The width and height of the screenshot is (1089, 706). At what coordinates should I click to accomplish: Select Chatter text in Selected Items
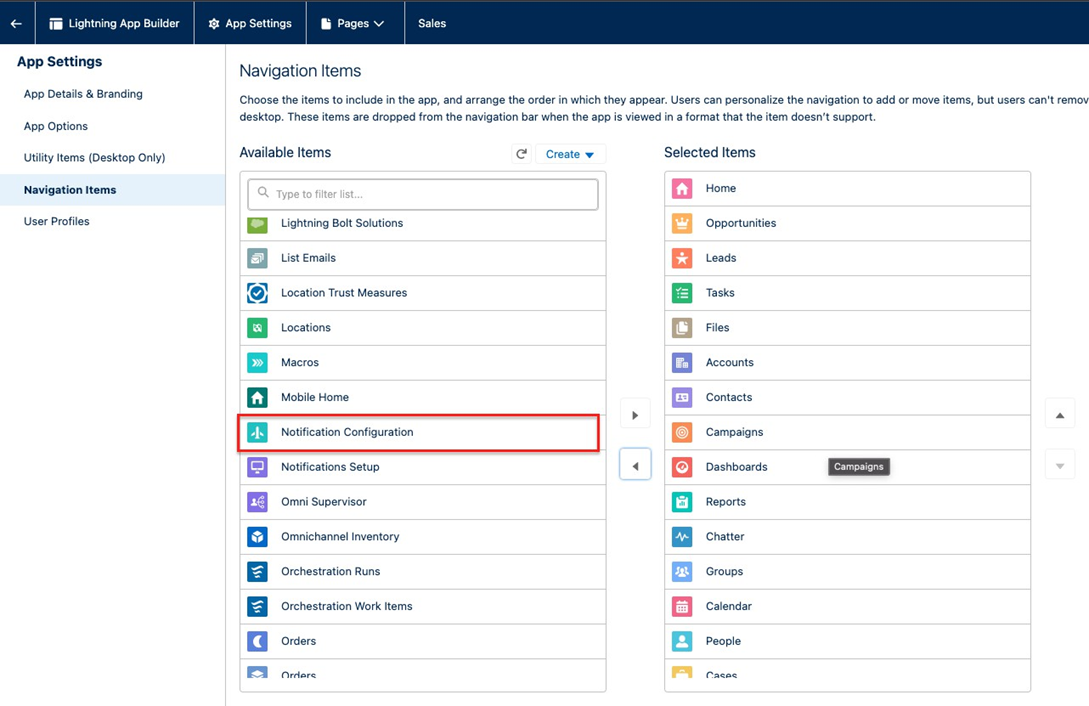click(x=724, y=537)
